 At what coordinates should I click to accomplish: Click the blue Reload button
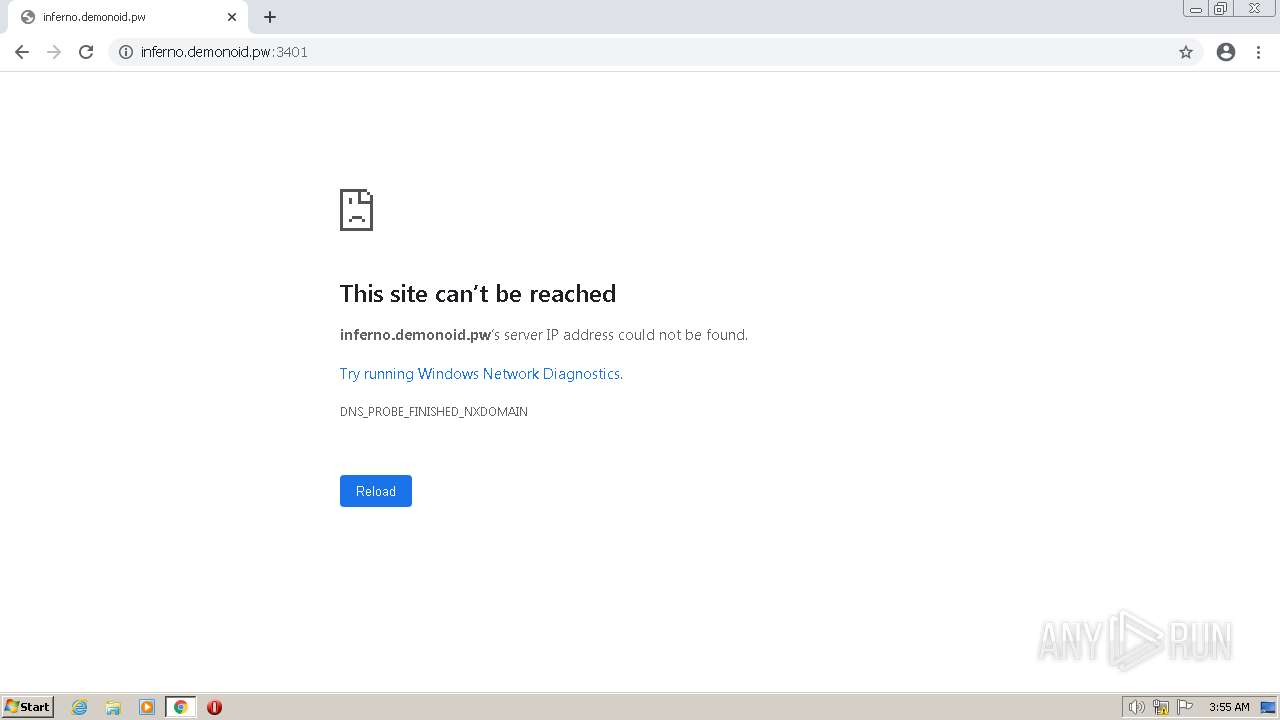coord(376,491)
